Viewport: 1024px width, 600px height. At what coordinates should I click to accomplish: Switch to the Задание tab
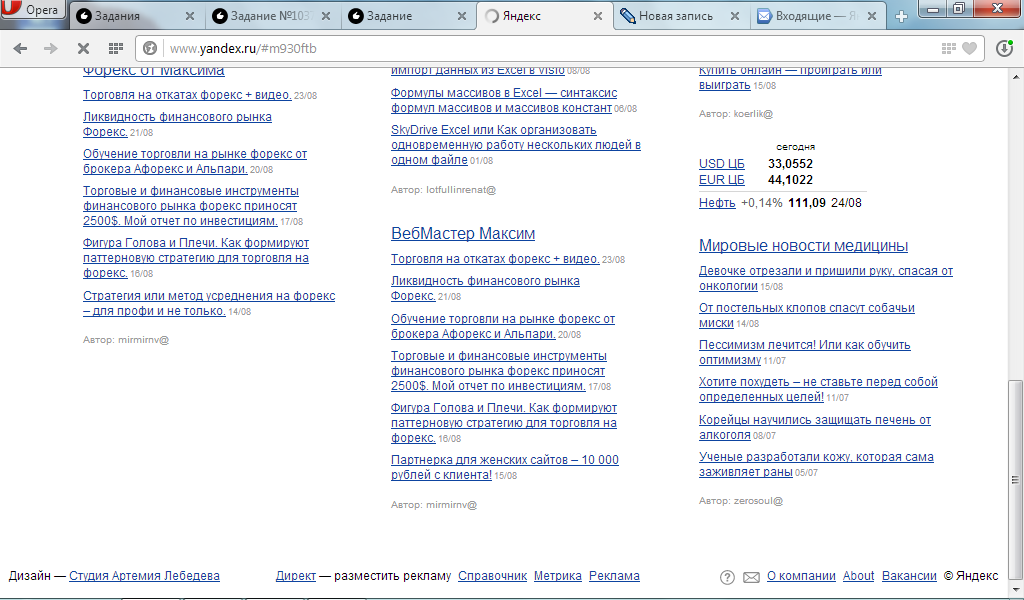coord(408,16)
